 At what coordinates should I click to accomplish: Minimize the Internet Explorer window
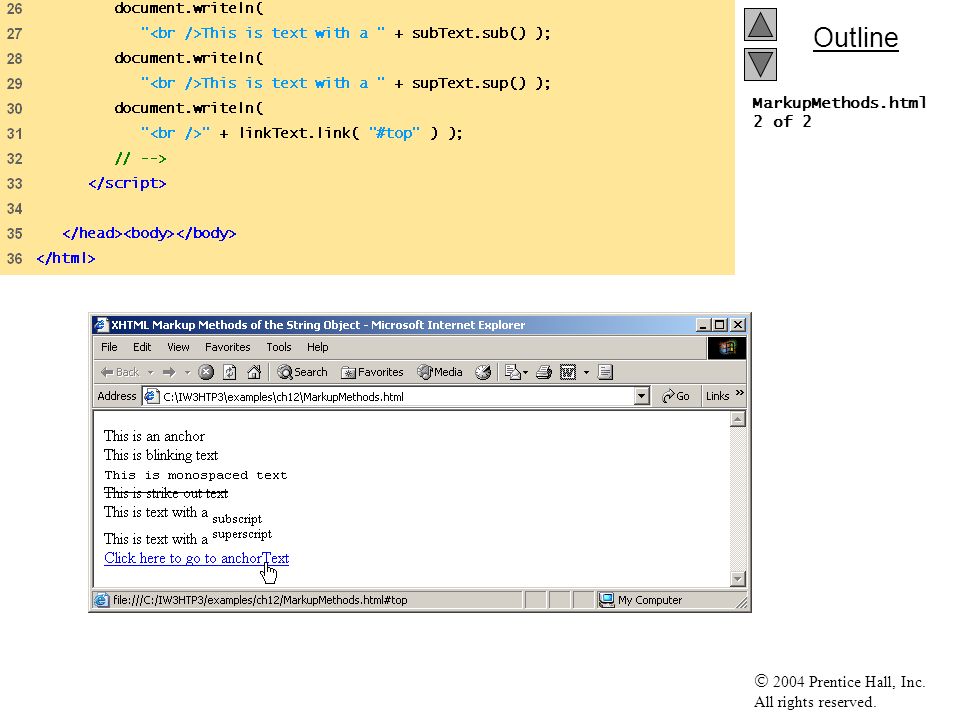(703, 325)
